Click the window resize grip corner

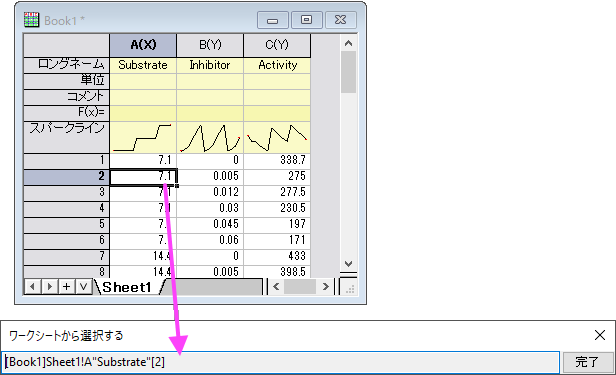(349, 289)
